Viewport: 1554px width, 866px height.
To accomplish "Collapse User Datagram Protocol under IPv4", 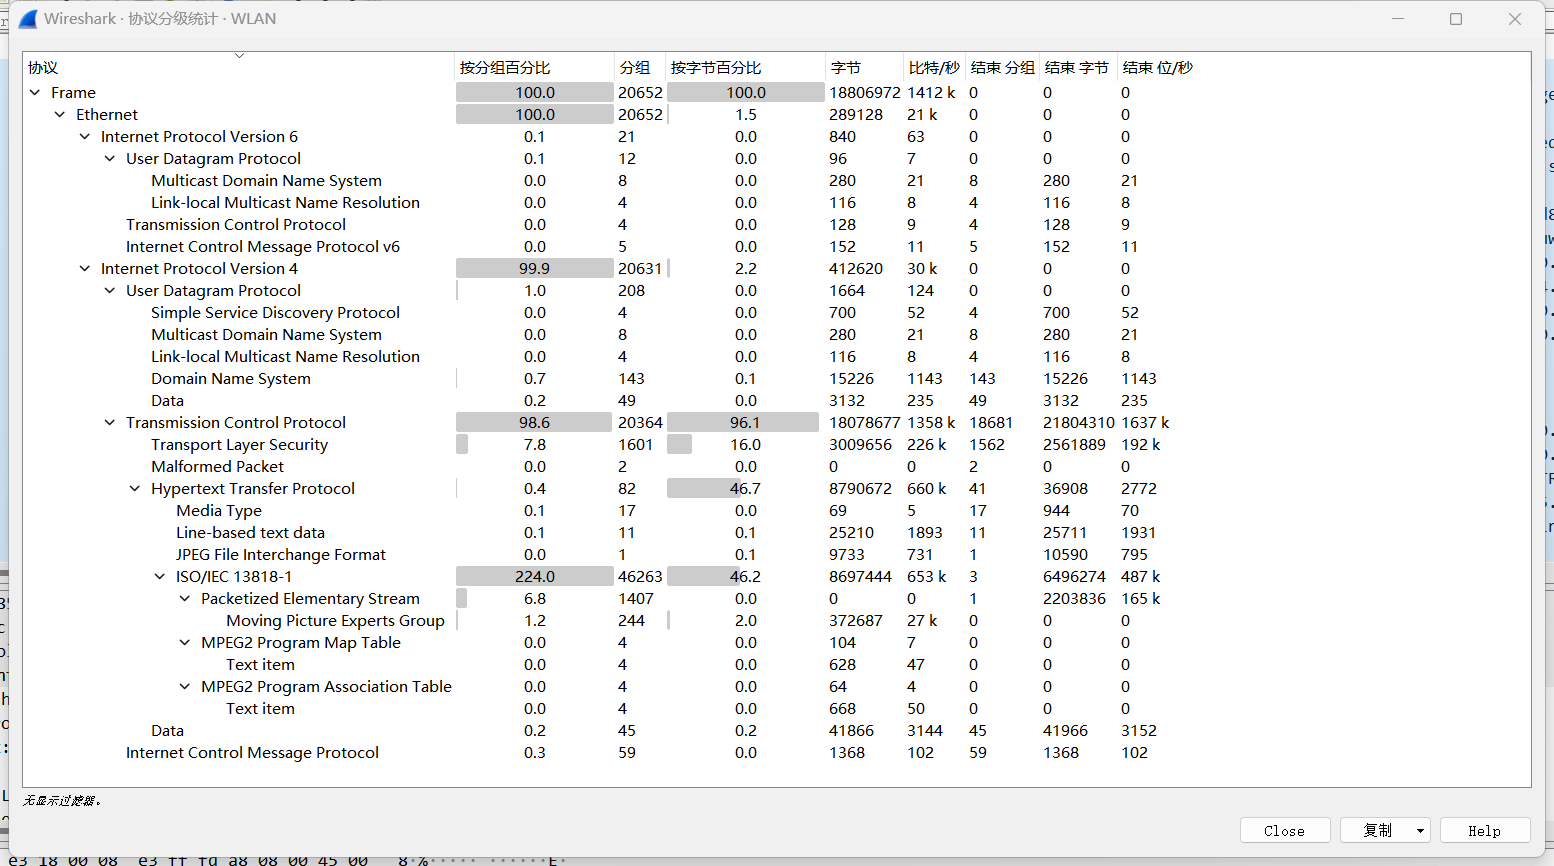I will pyautogui.click(x=110, y=291).
